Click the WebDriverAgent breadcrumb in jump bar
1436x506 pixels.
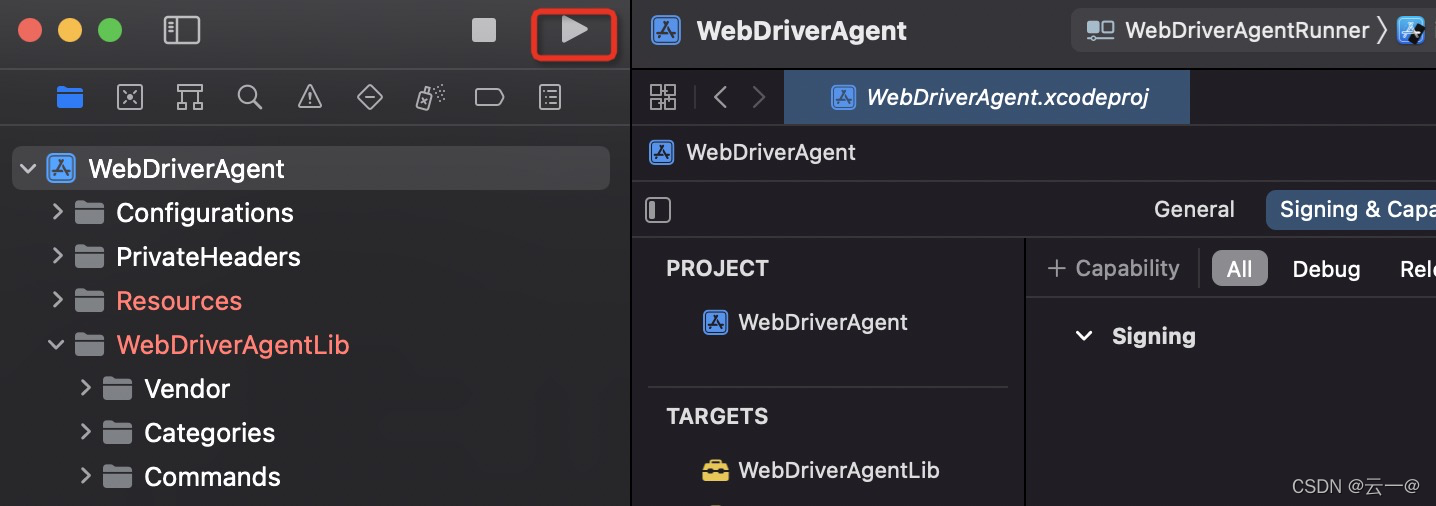[x=754, y=153]
